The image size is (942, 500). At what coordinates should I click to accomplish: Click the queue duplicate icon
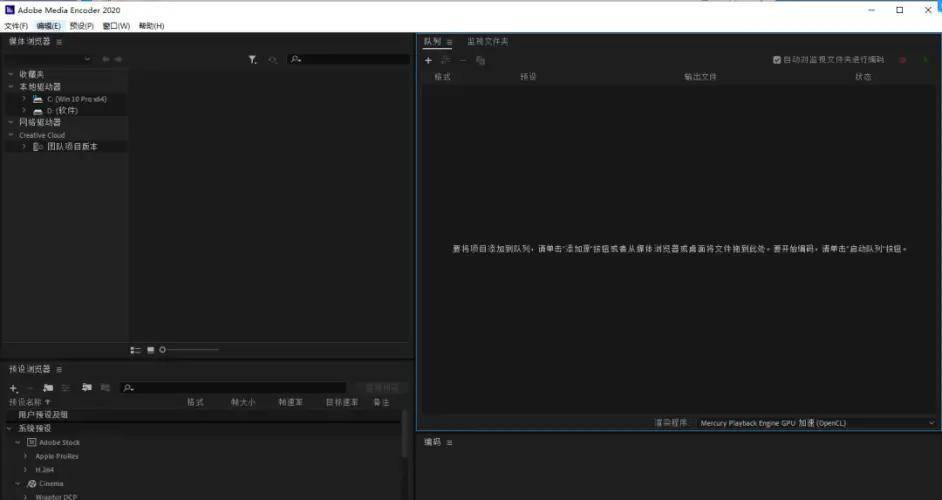tap(480, 60)
